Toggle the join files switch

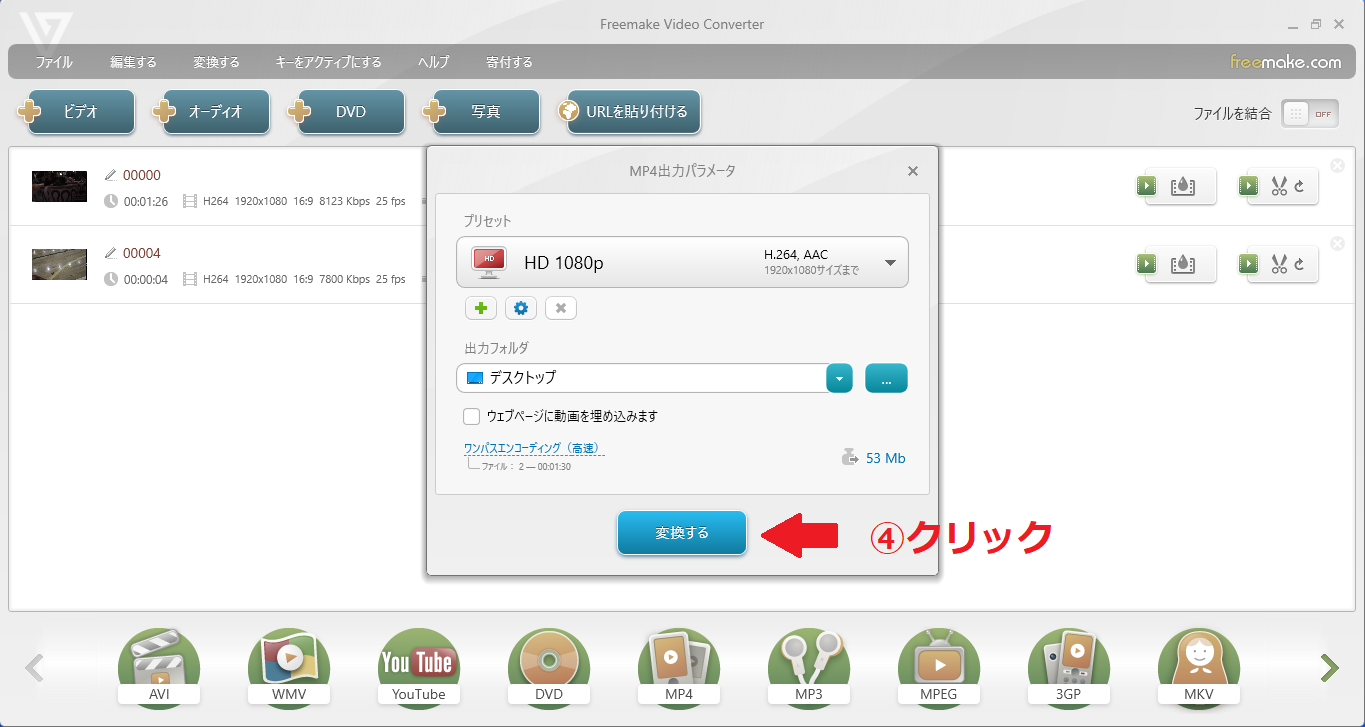coord(1310,114)
